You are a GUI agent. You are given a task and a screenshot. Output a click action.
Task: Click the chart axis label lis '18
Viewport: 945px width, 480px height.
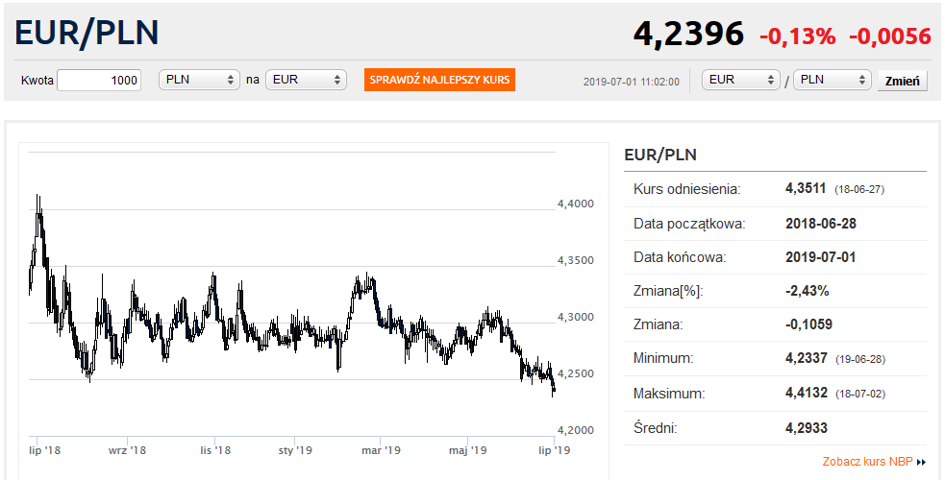(x=215, y=450)
